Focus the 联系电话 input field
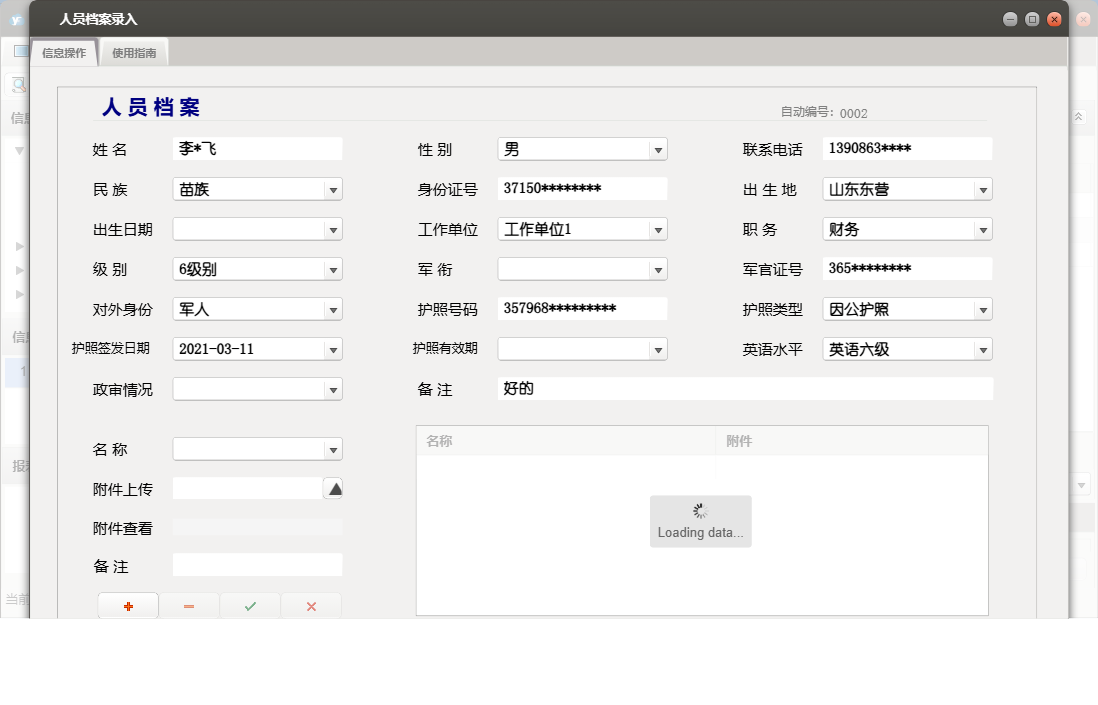 click(907, 149)
